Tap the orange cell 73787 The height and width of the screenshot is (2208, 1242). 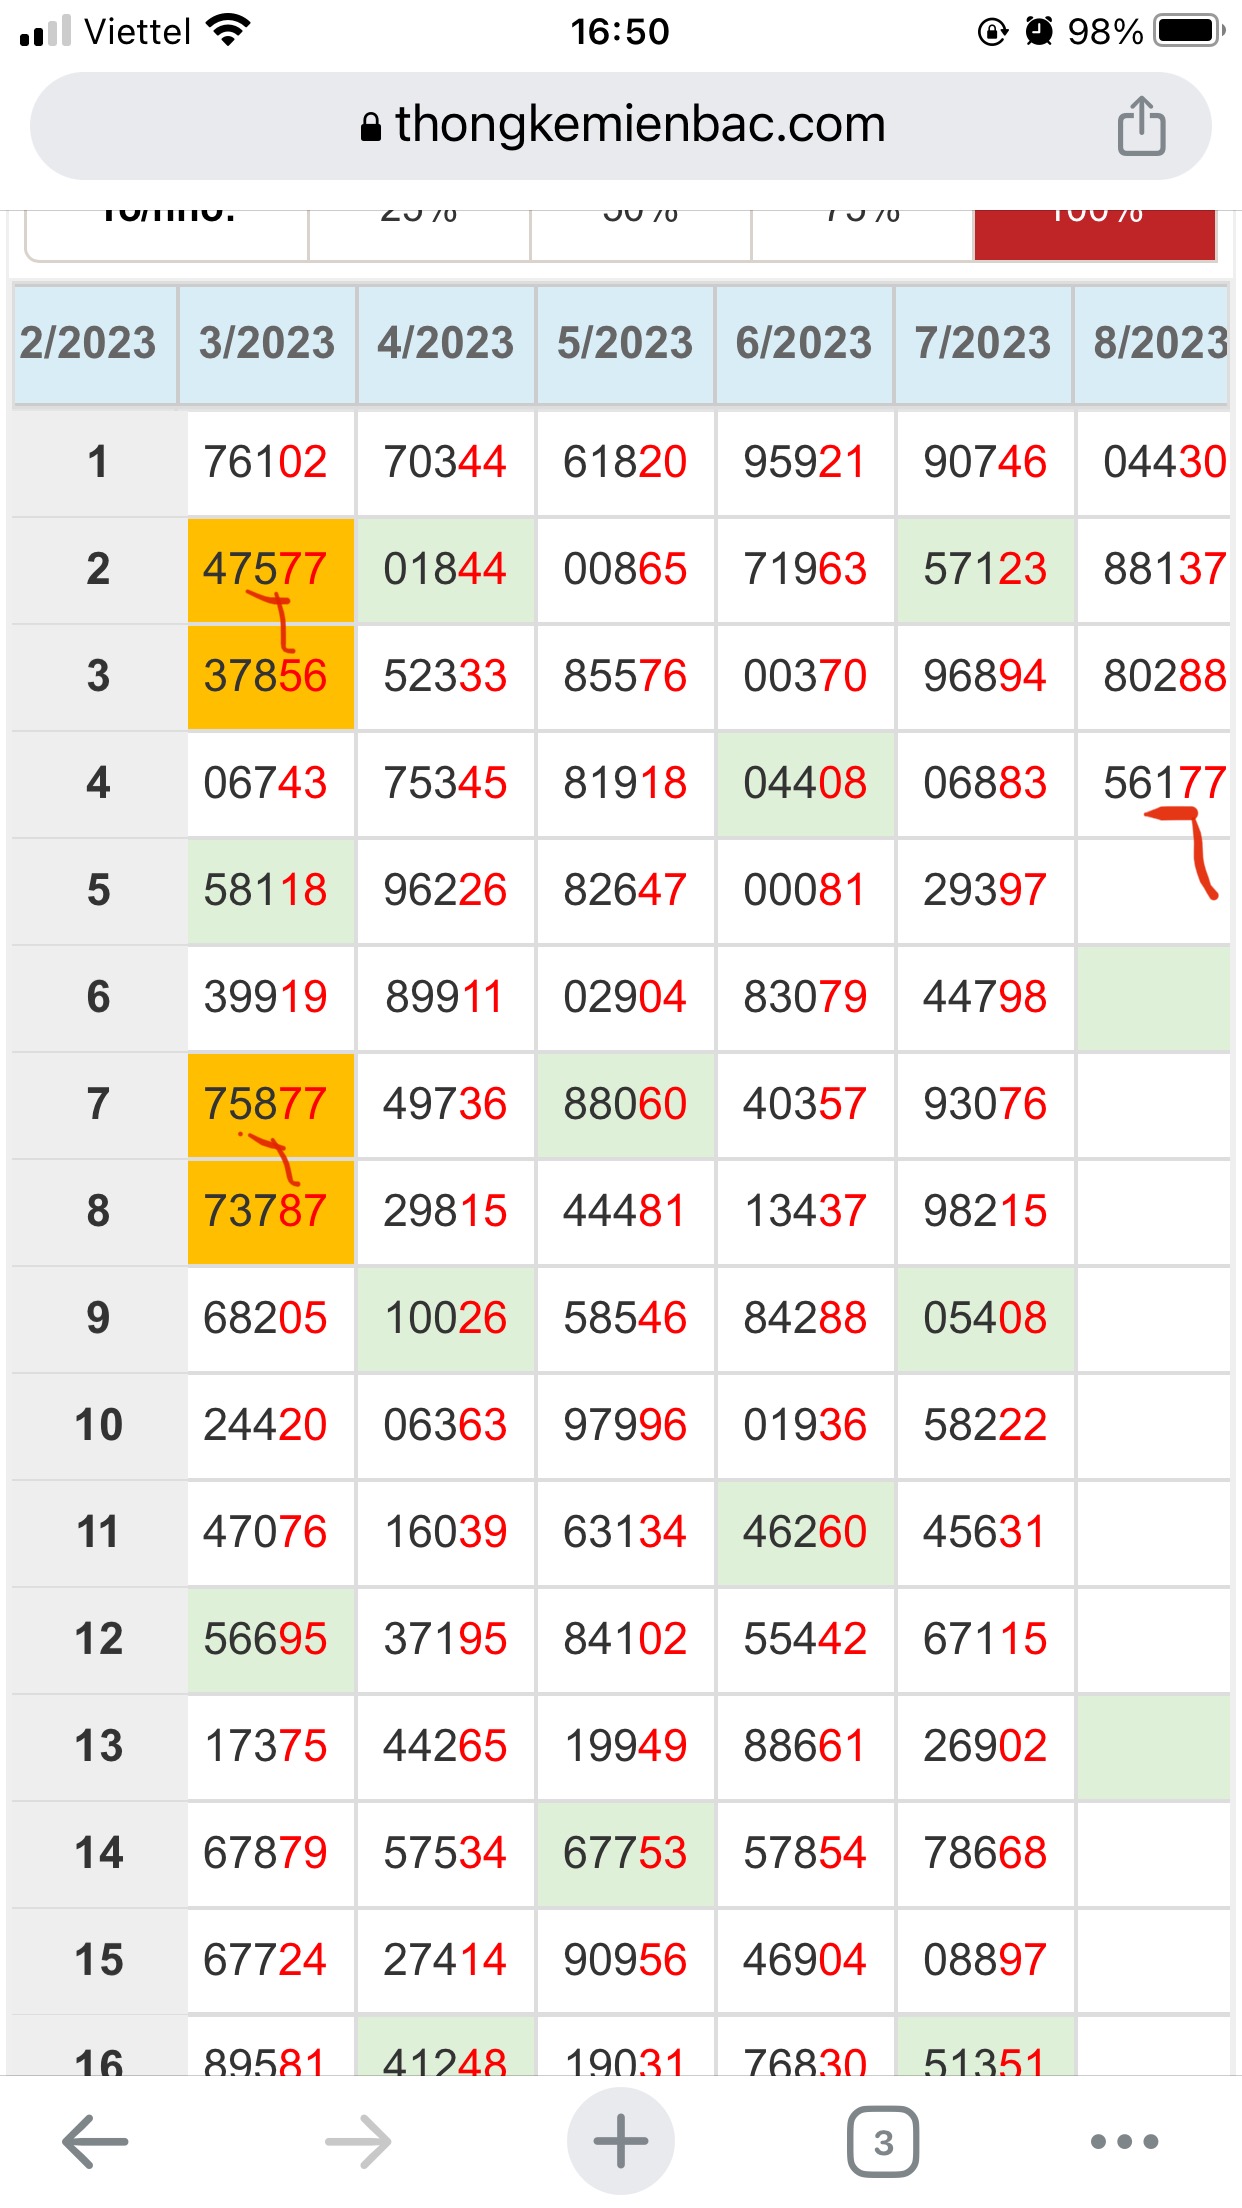(266, 1211)
